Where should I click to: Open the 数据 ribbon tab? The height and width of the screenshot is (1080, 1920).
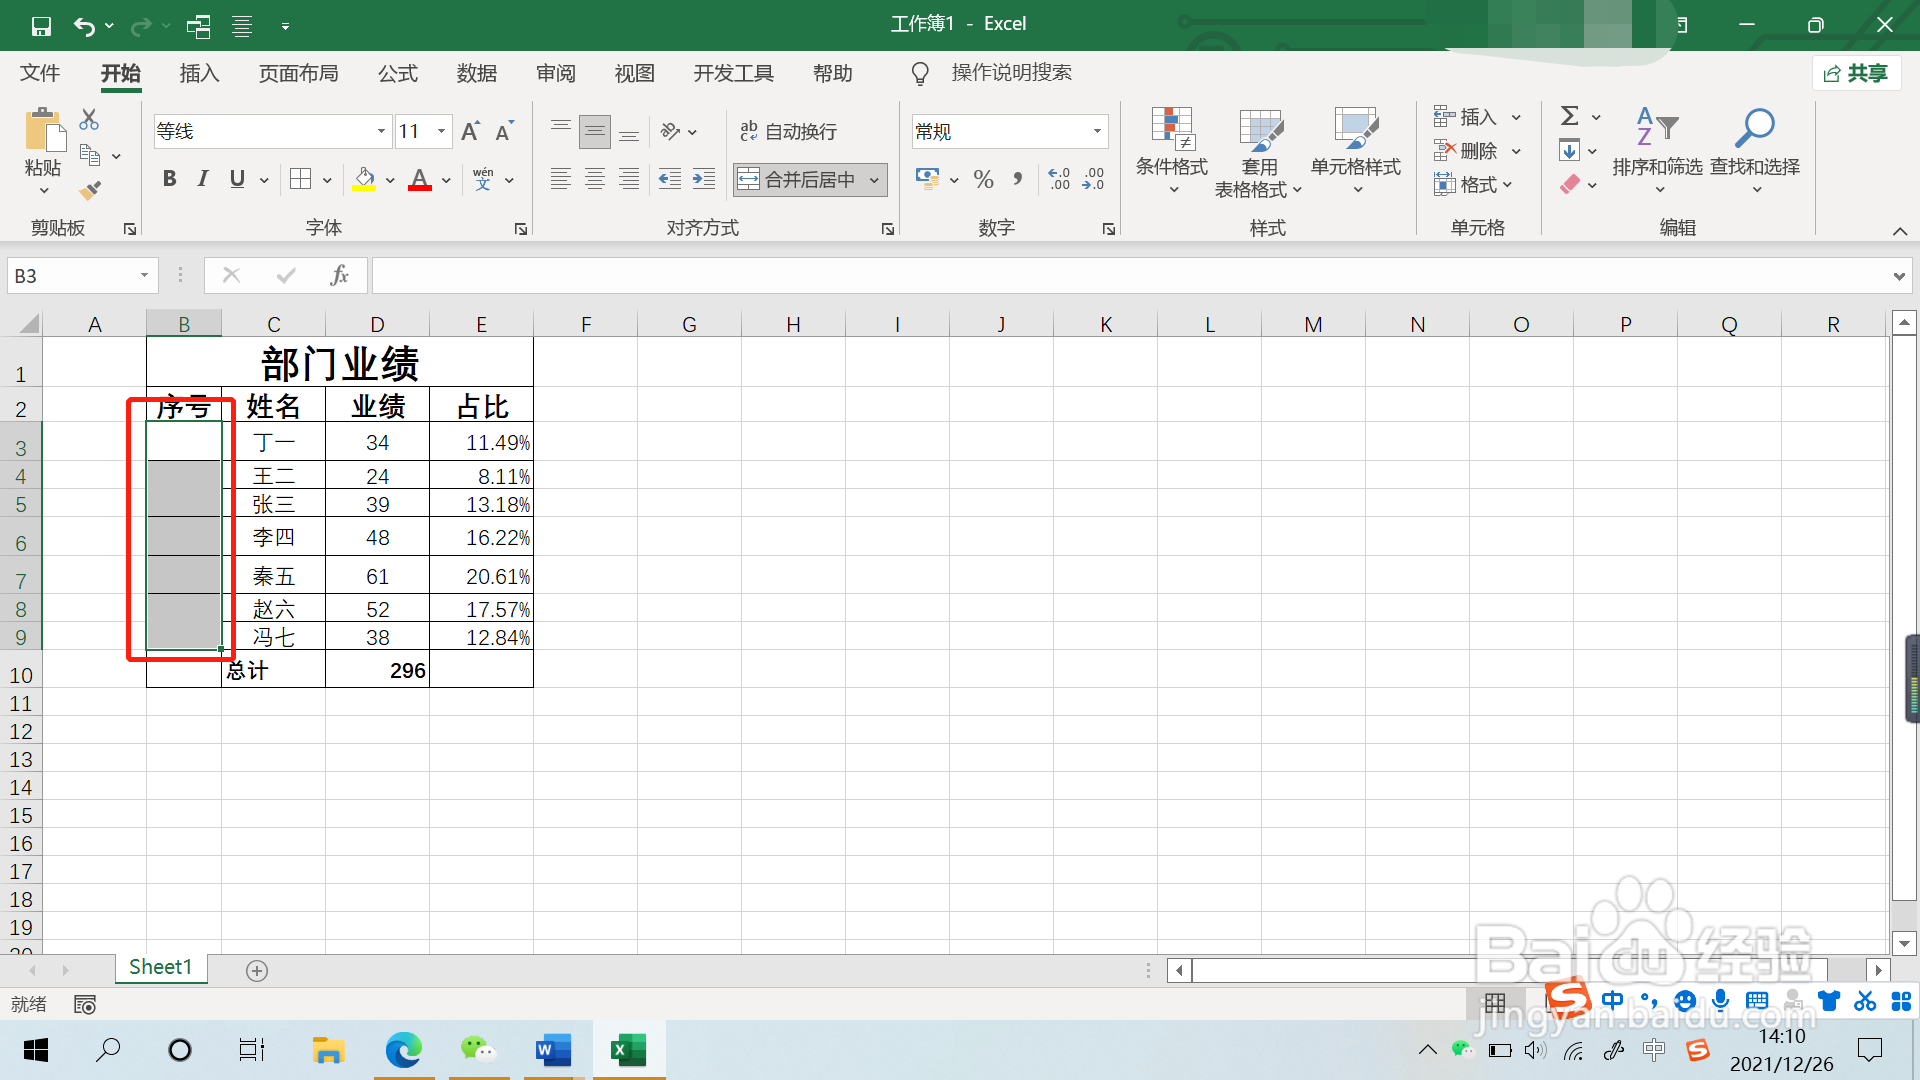[476, 73]
